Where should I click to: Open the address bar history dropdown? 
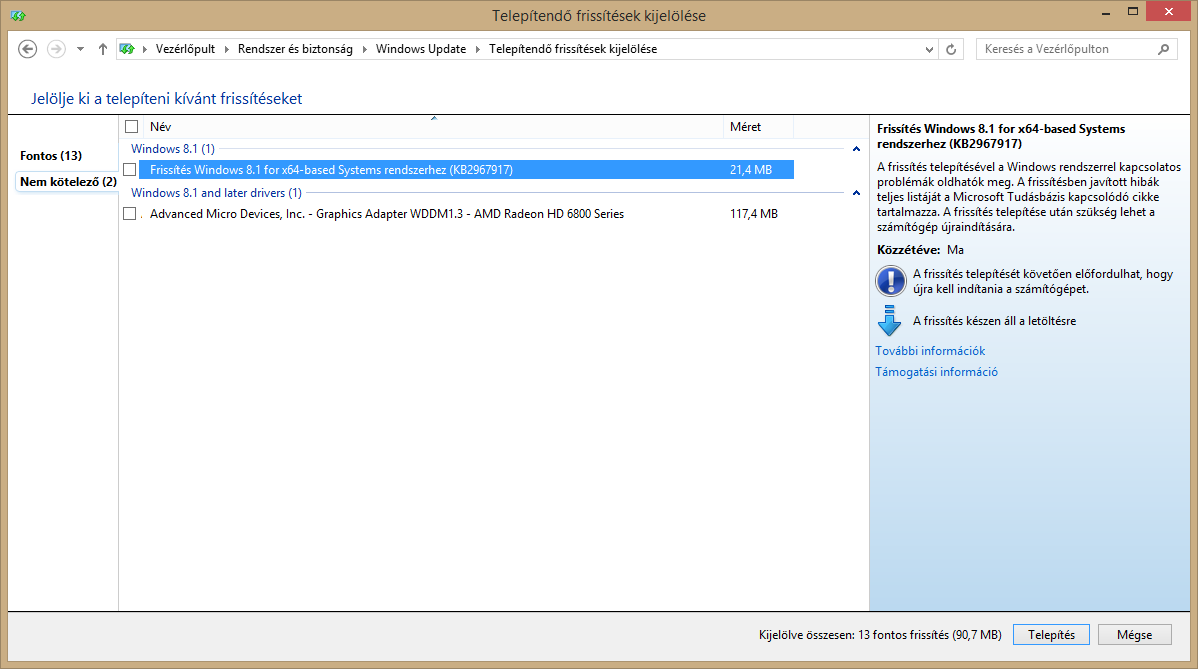click(x=929, y=49)
